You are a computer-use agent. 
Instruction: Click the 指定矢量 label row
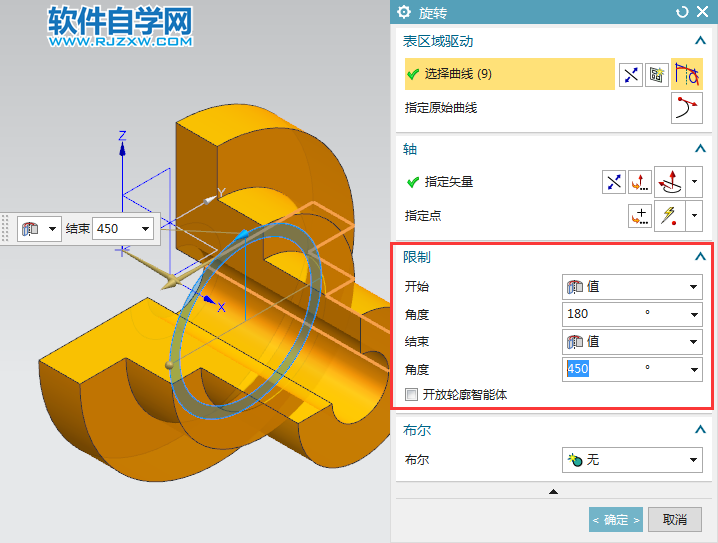click(449, 182)
